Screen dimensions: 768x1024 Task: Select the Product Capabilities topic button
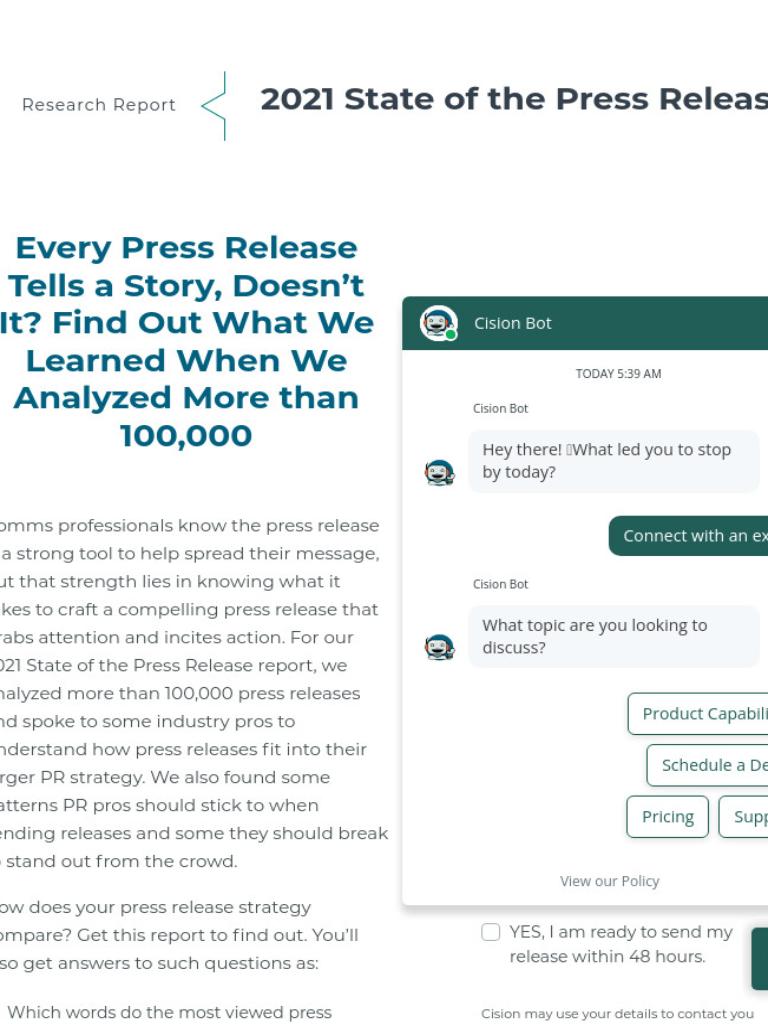698,714
